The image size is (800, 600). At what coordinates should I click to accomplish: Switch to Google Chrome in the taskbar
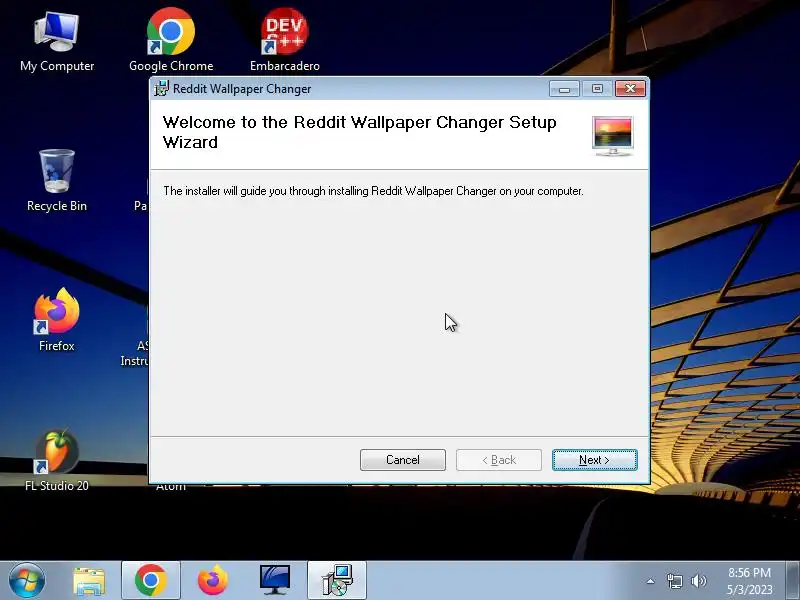point(151,581)
